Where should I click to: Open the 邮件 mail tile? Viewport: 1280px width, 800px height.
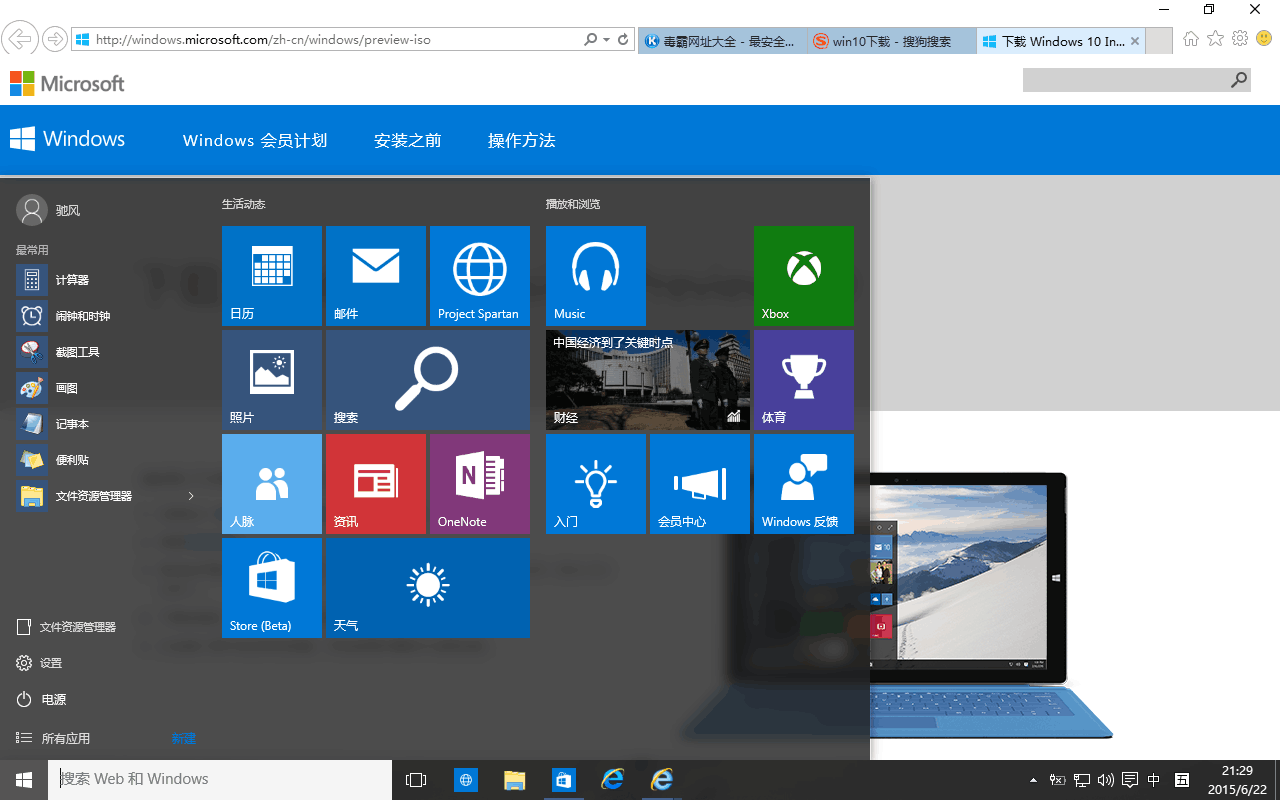tap(376, 275)
